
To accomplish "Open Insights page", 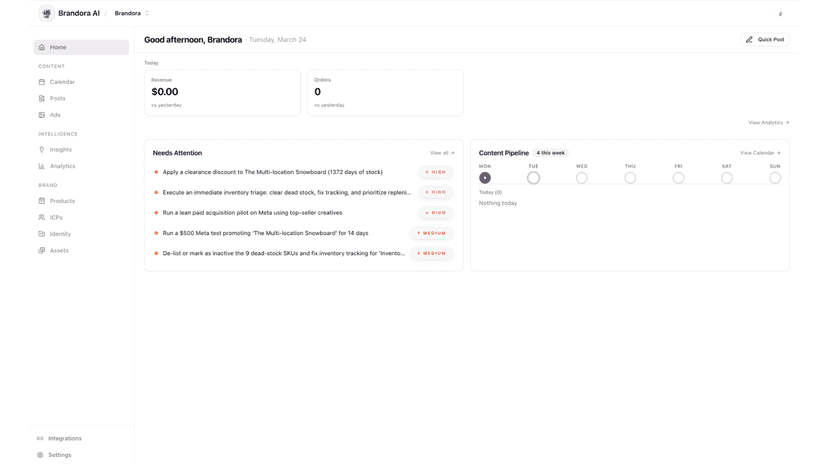I will (x=81, y=150).
